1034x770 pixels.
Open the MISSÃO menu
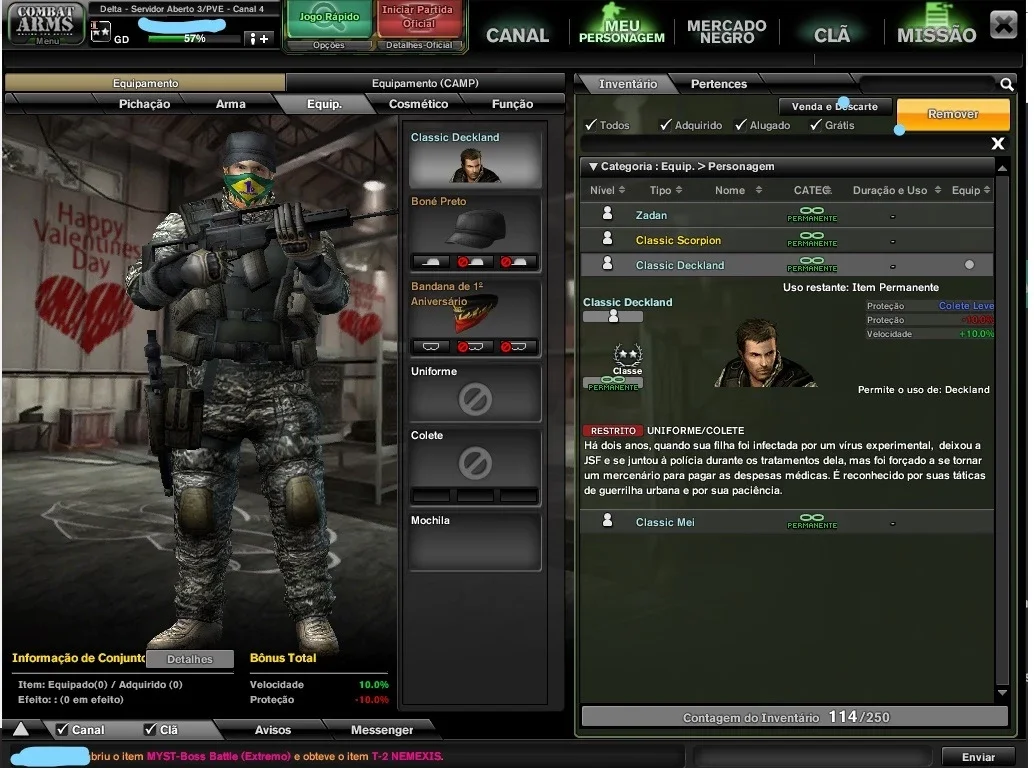click(936, 25)
